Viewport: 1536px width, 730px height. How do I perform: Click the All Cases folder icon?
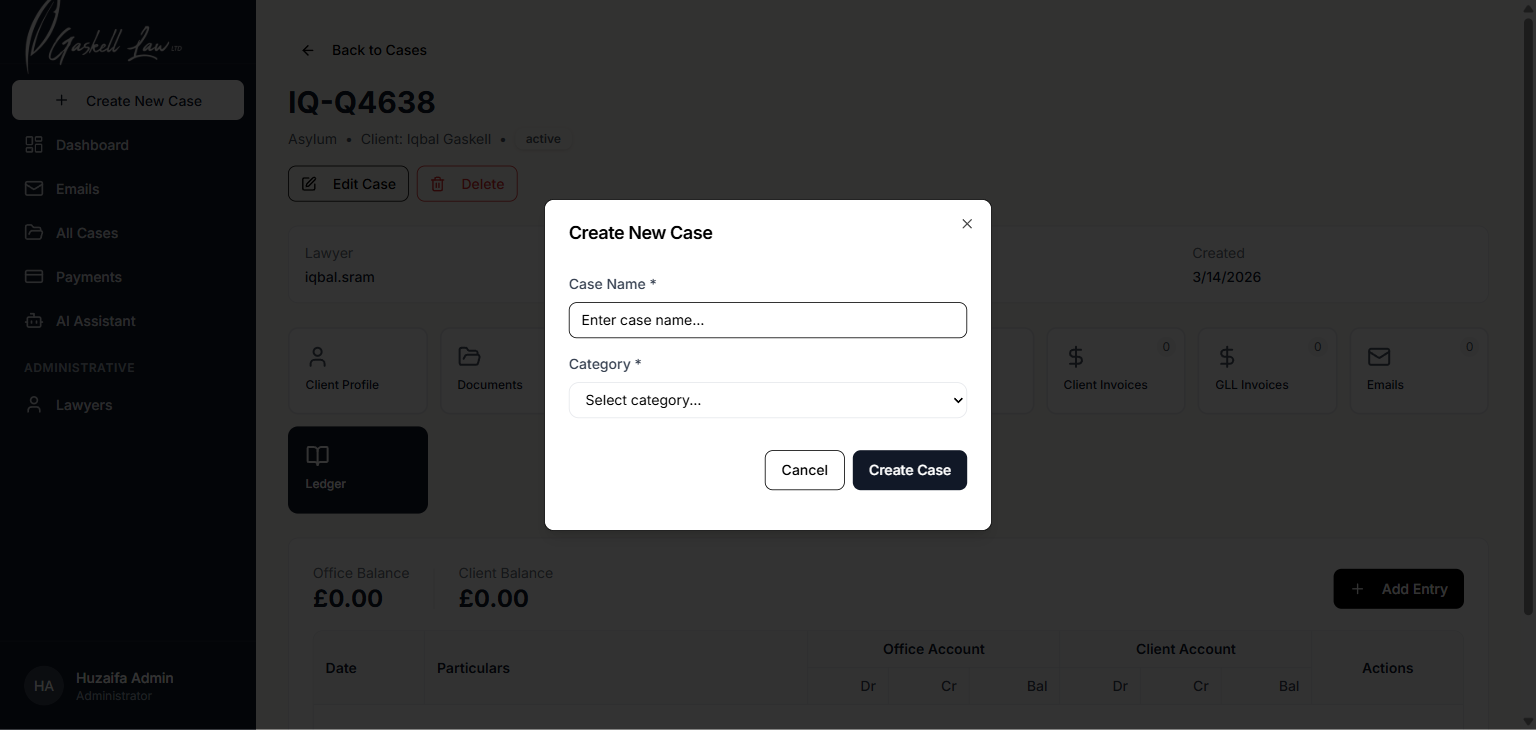tap(34, 232)
